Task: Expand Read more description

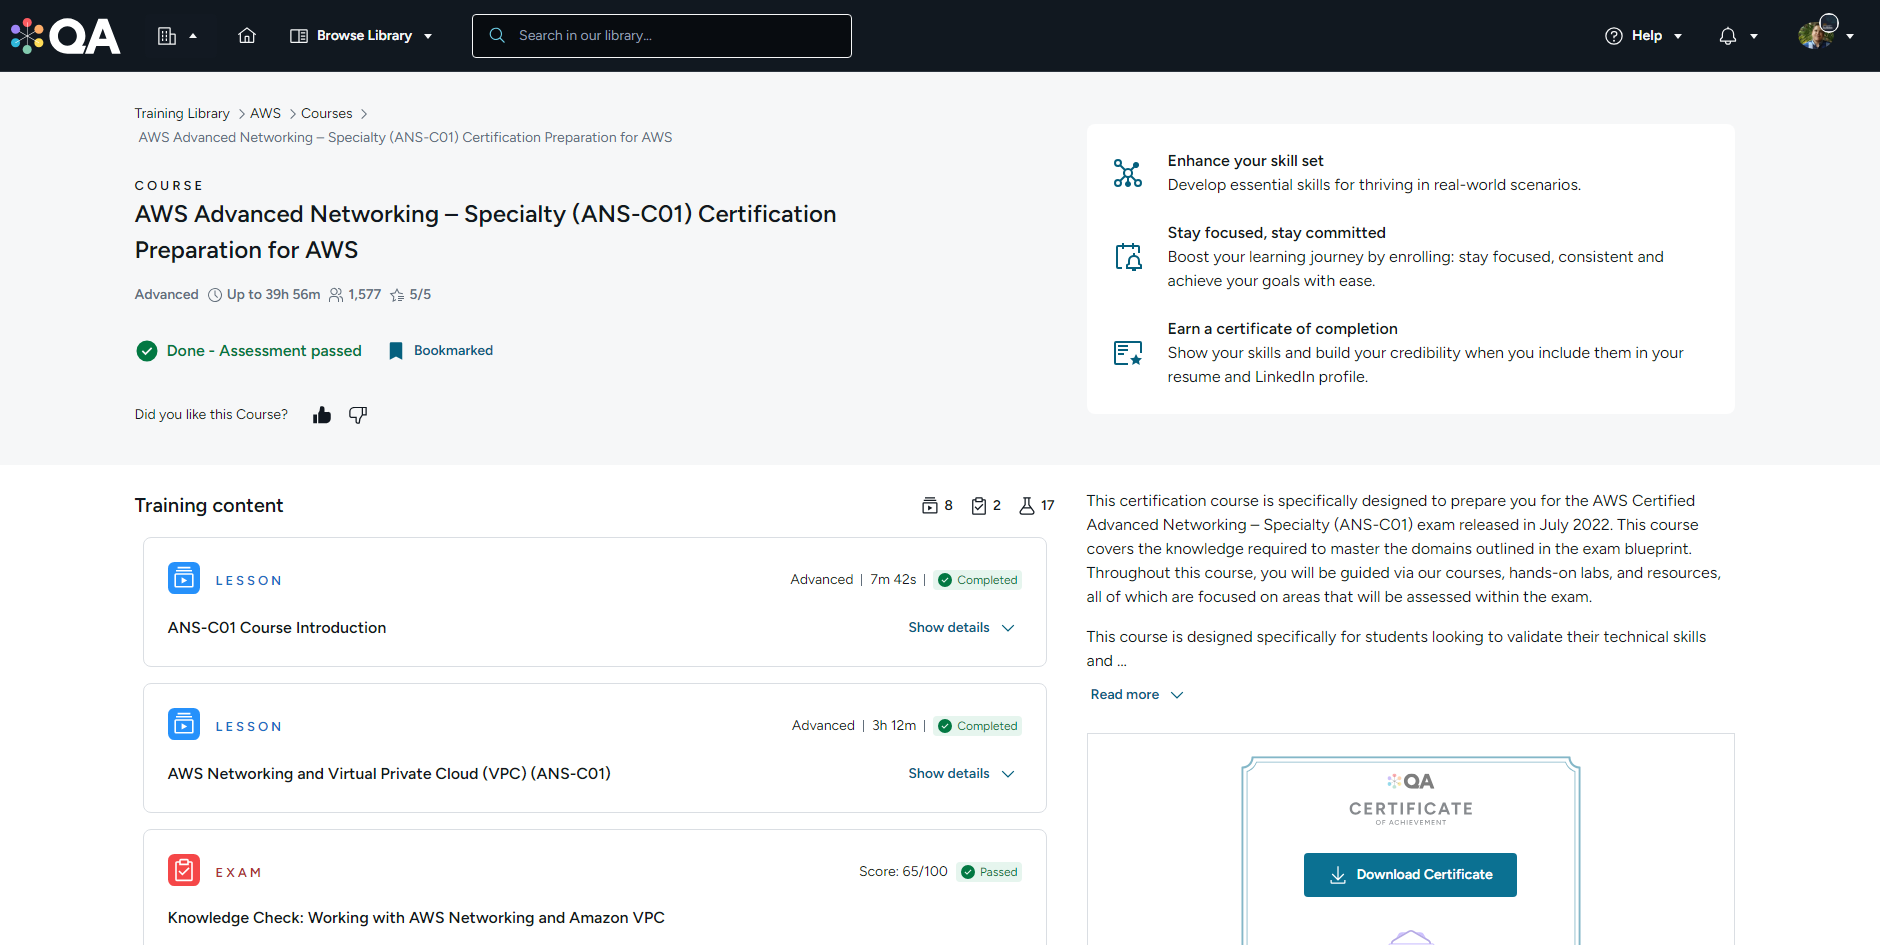Action: coord(1136,695)
